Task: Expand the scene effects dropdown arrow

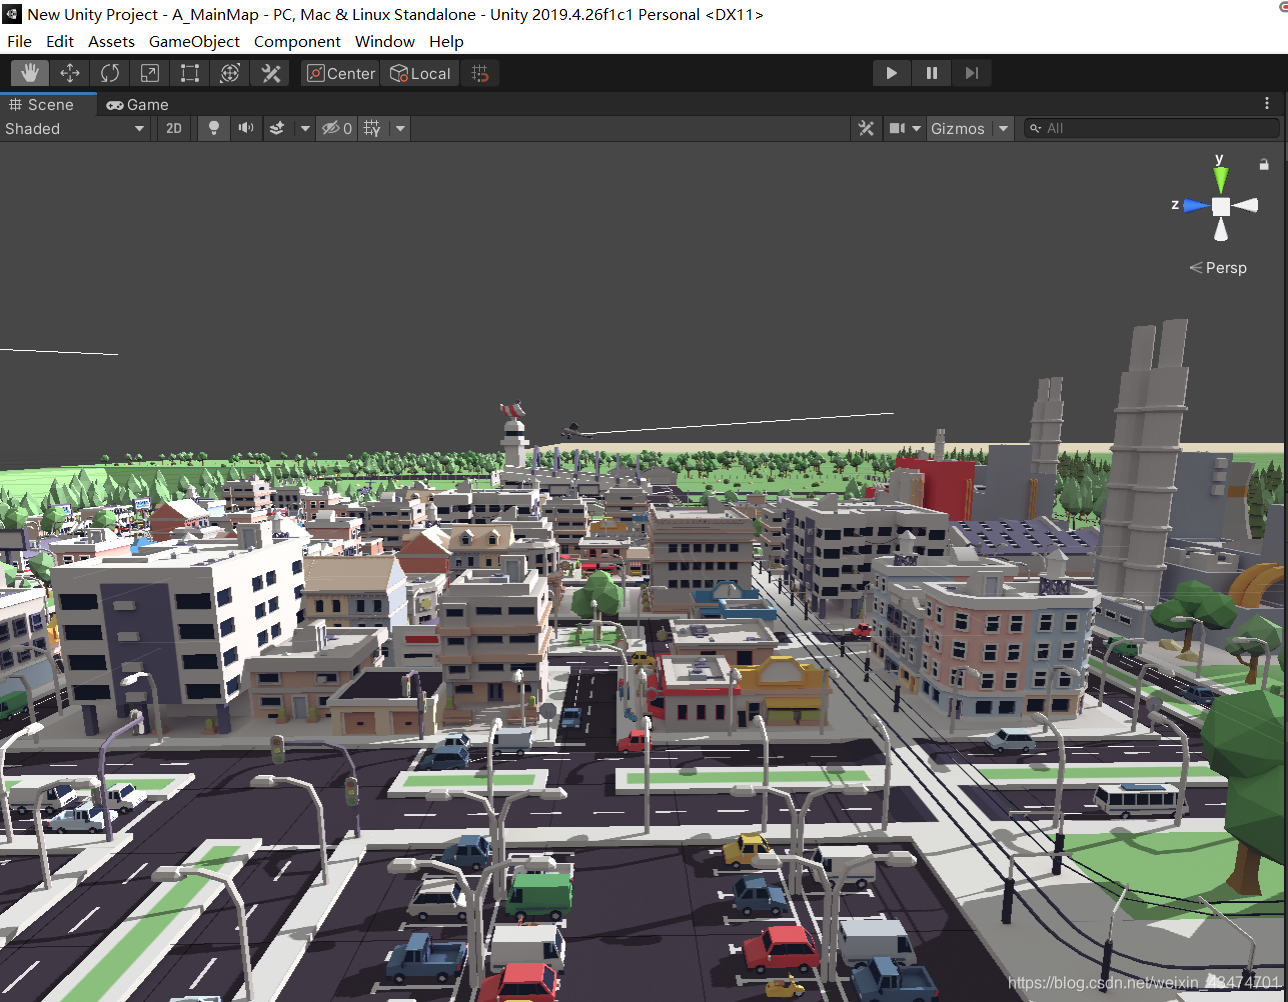Action: 305,128
